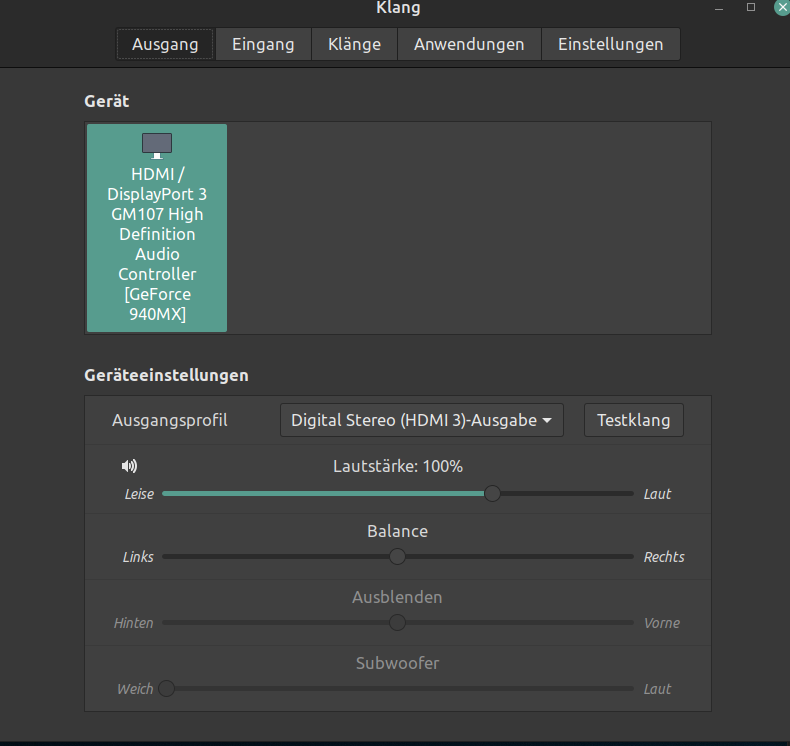Open the Klänge tab
The height and width of the screenshot is (746, 790).
[x=354, y=44]
